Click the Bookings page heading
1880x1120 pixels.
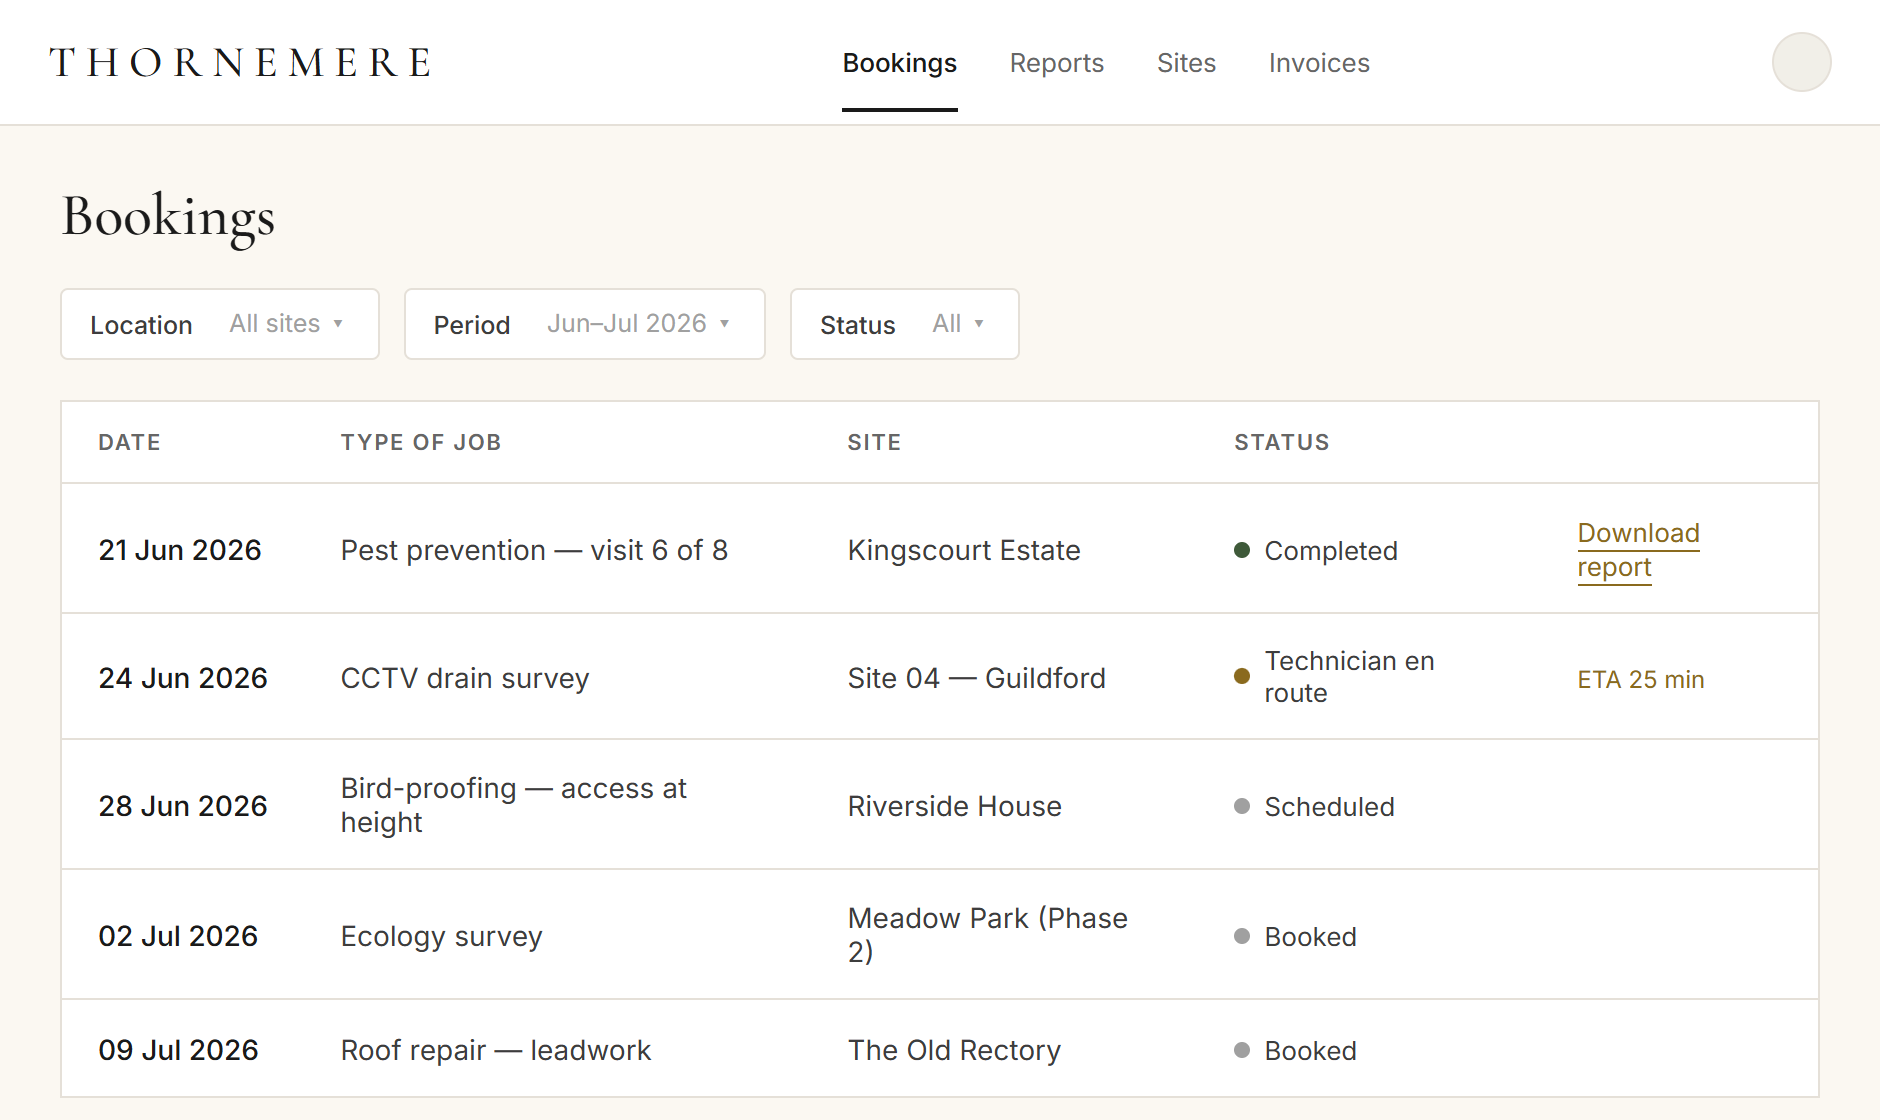(x=168, y=217)
